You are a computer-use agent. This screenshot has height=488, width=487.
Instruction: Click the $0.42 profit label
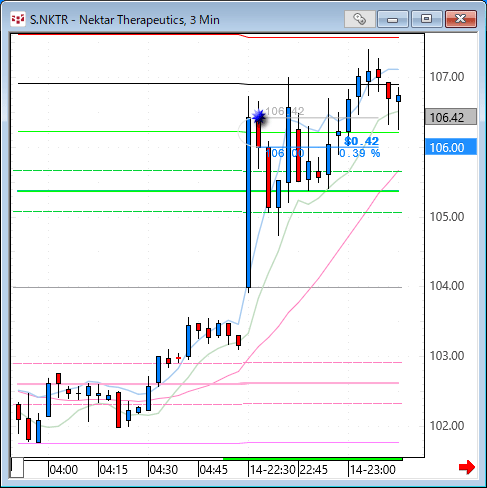pos(362,141)
